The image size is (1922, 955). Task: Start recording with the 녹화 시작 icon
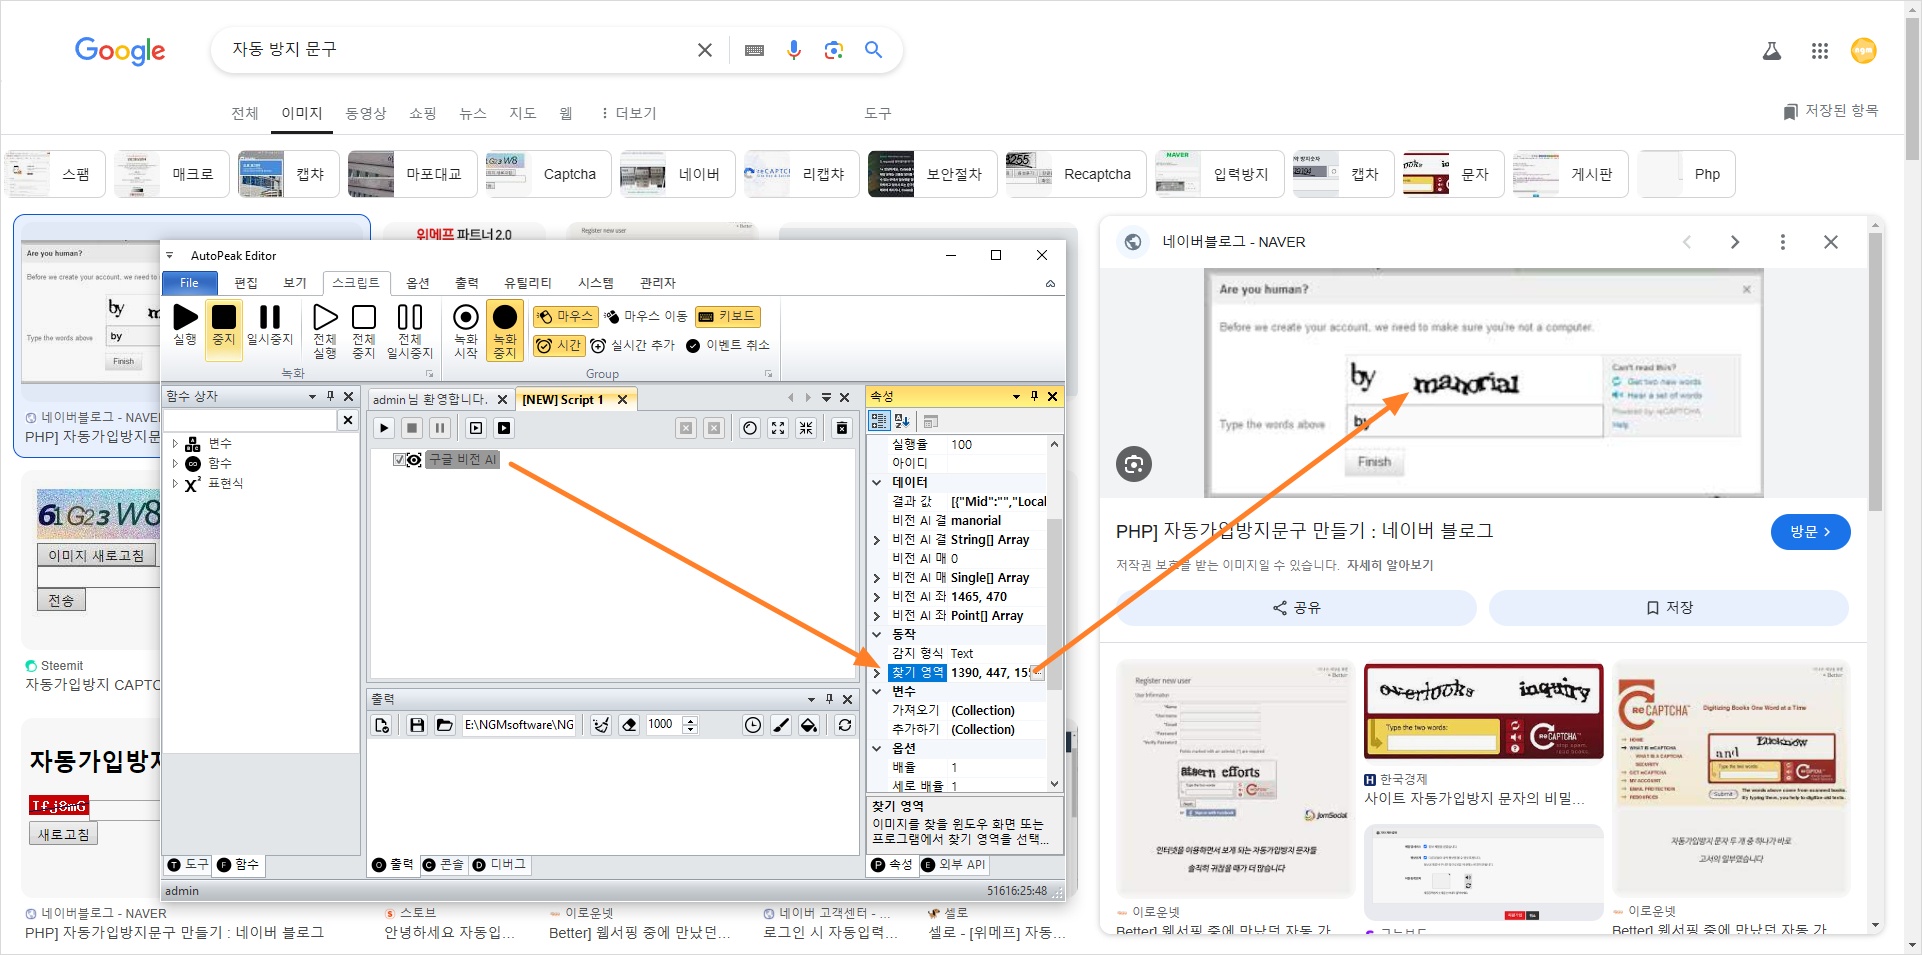point(466,331)
